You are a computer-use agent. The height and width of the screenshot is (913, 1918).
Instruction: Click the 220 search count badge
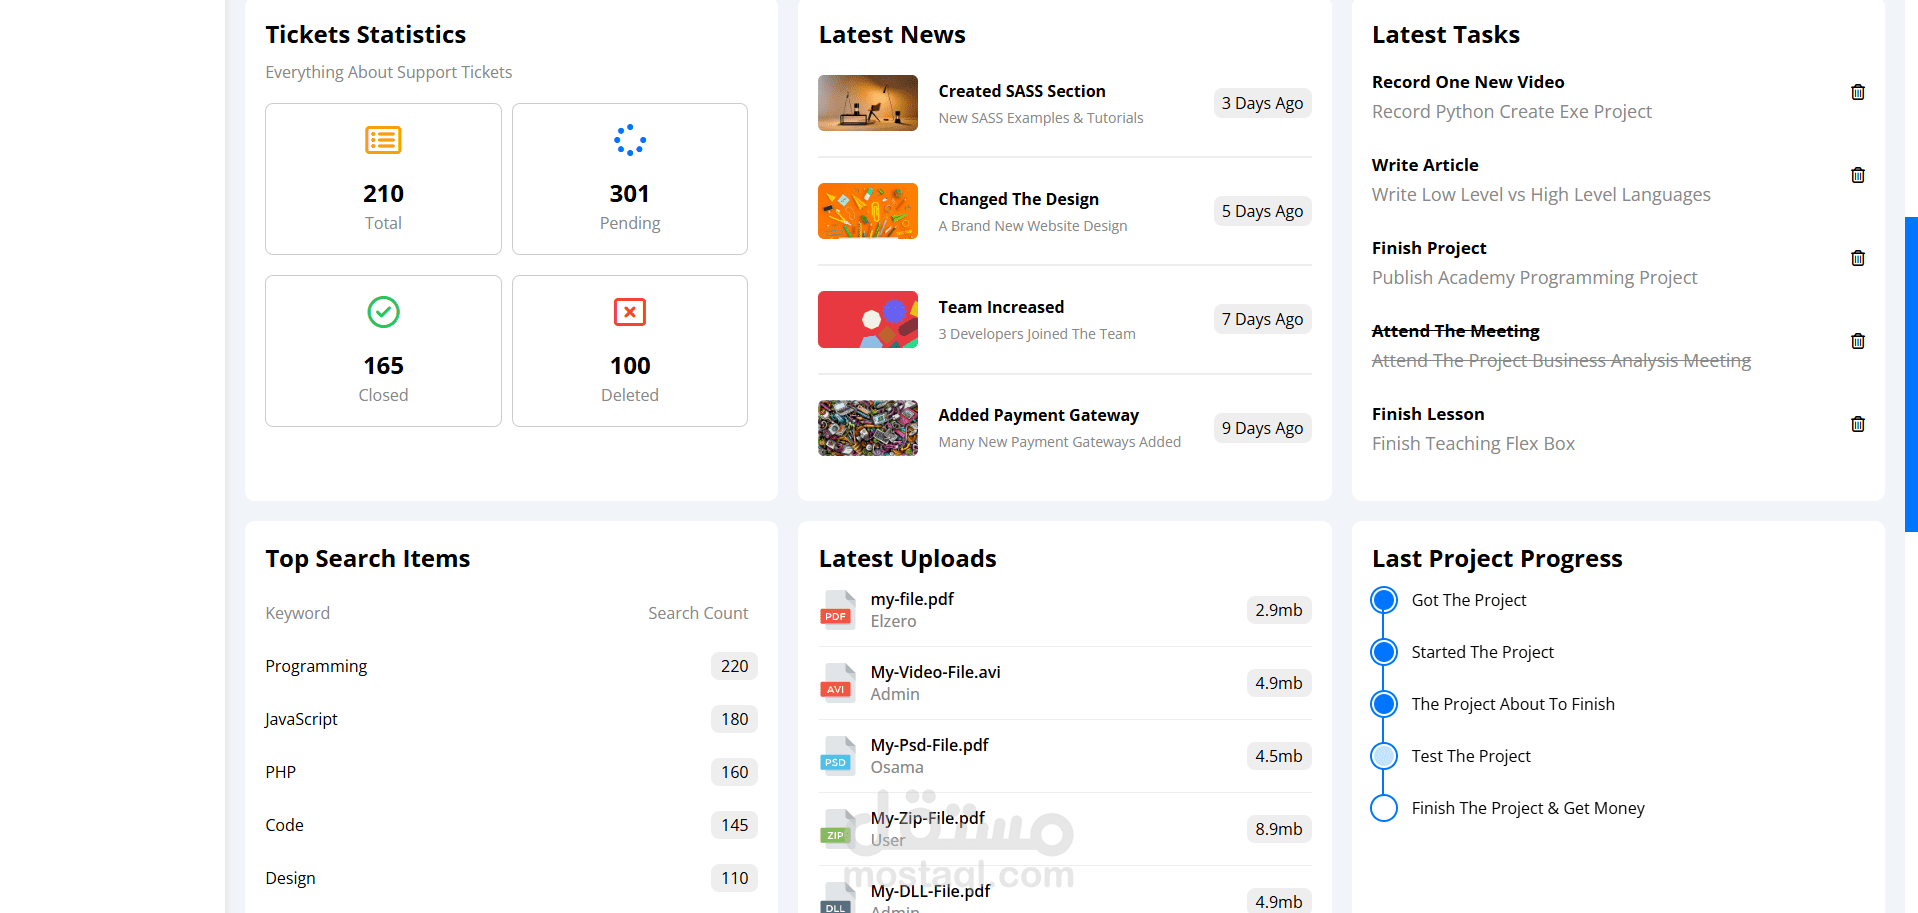[734, 666]
